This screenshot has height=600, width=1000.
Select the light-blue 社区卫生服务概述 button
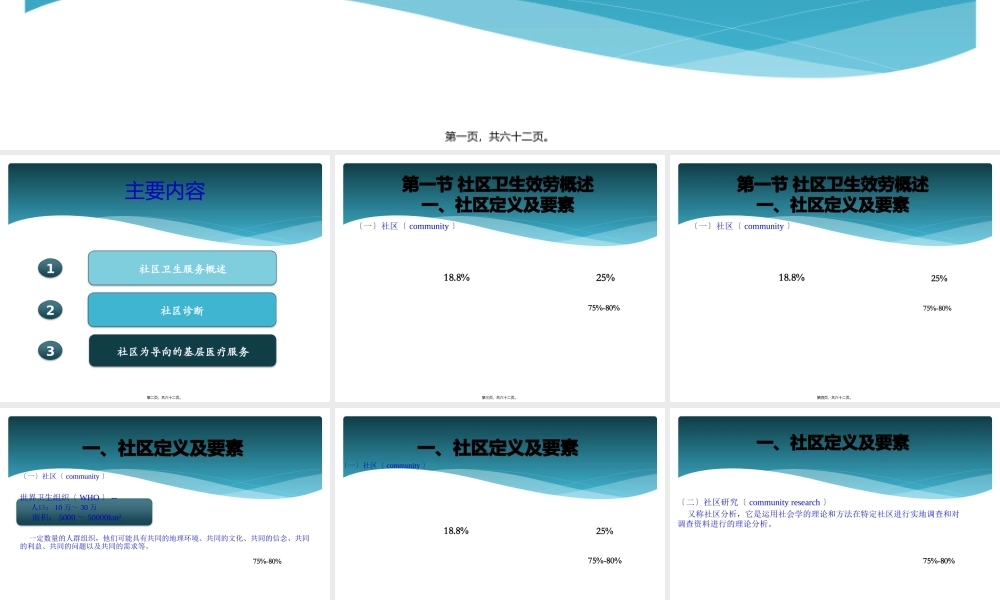coord(182,268)
